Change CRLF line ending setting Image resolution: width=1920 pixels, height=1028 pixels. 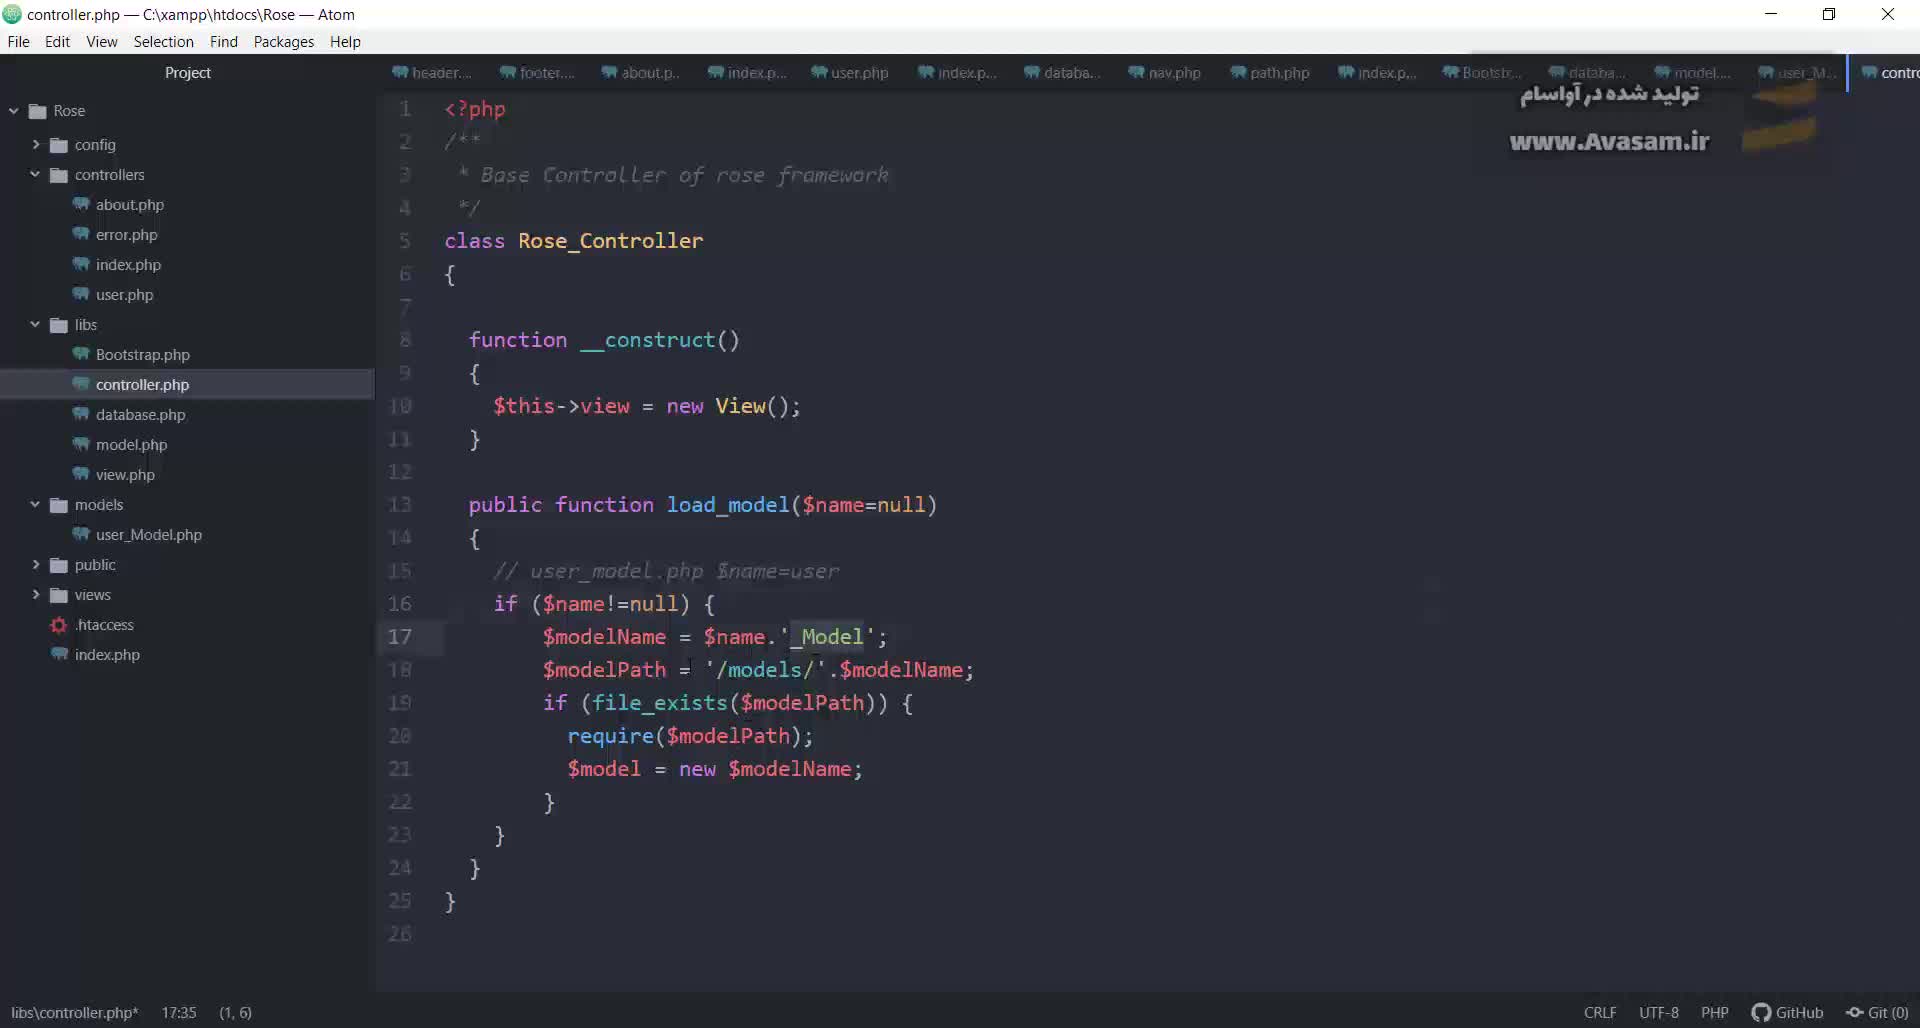pyautogui.click(x=1599, y=1012)
